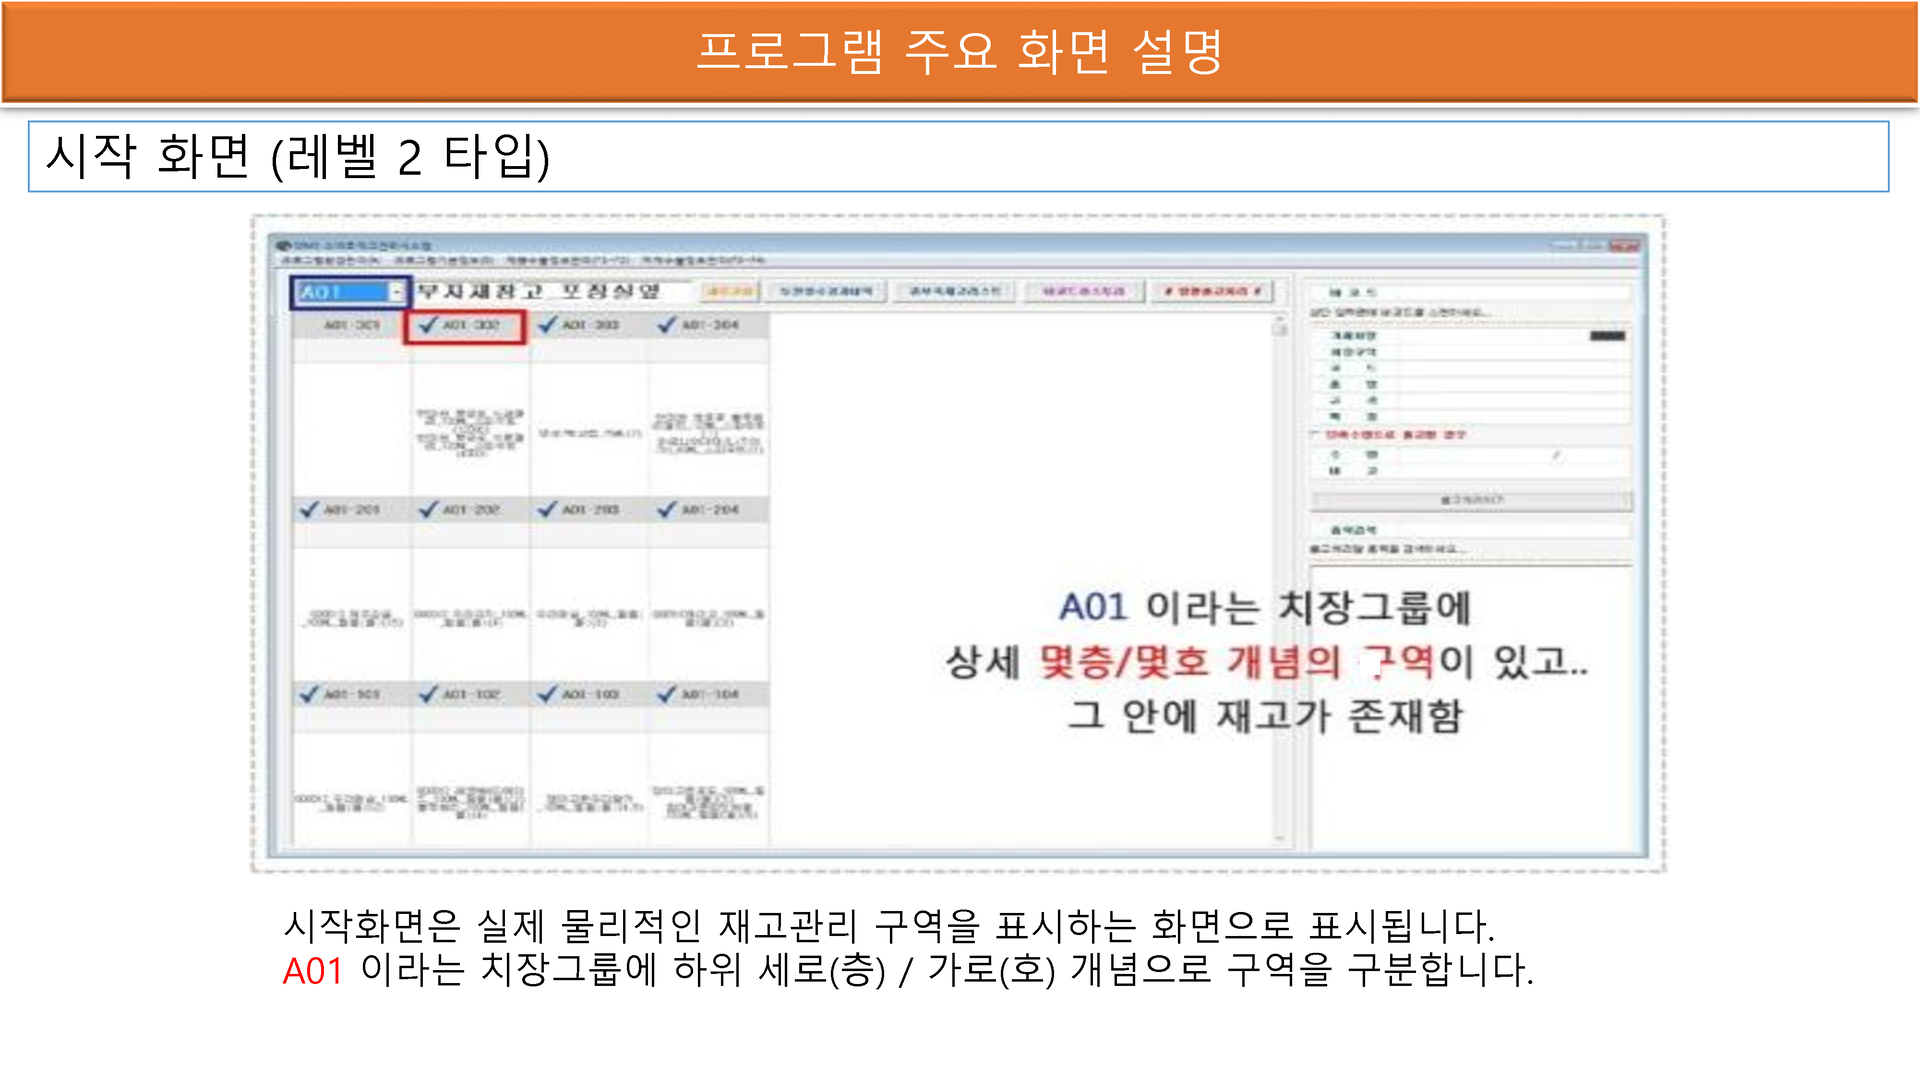1920x1080 pixels.
Task: Open the A01 location group dropdown
Action: coord(397,292)
